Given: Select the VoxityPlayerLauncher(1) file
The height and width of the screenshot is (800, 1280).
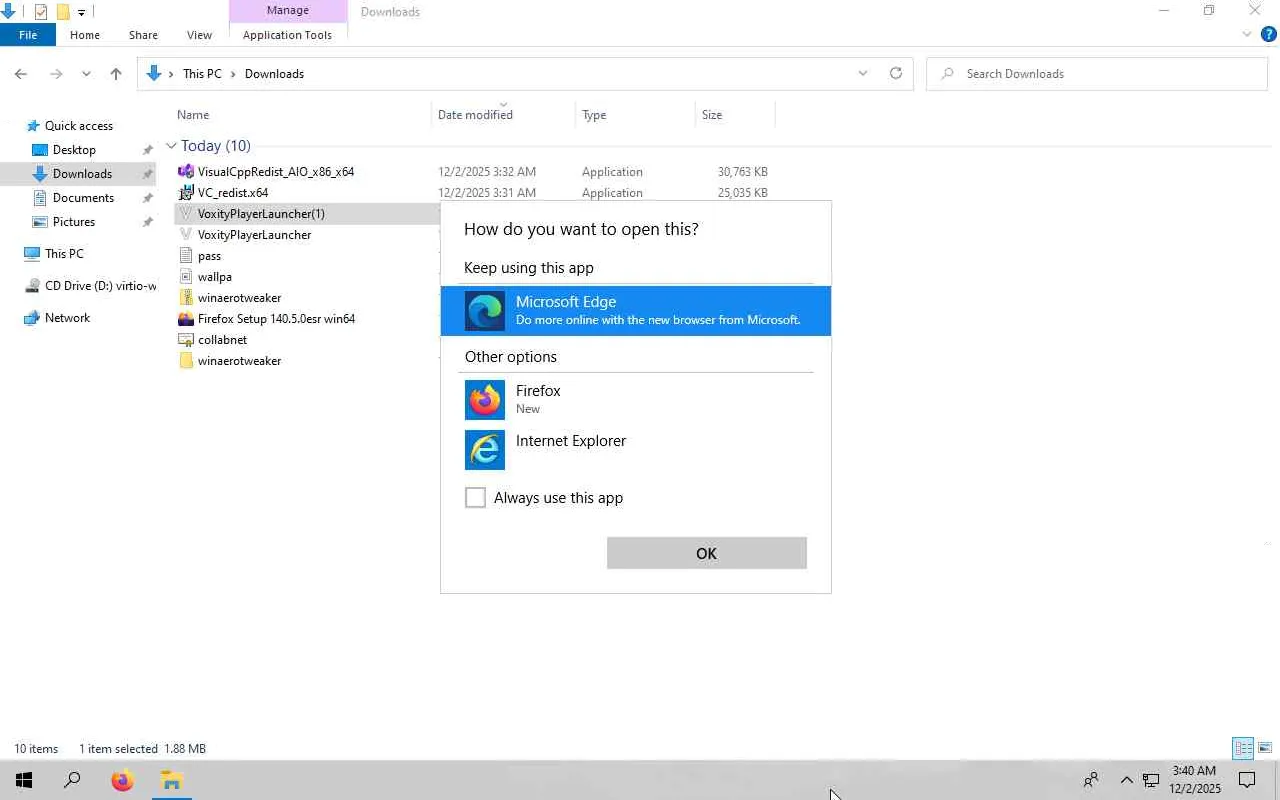Looking at the screenshot, I should click(261, 214).
